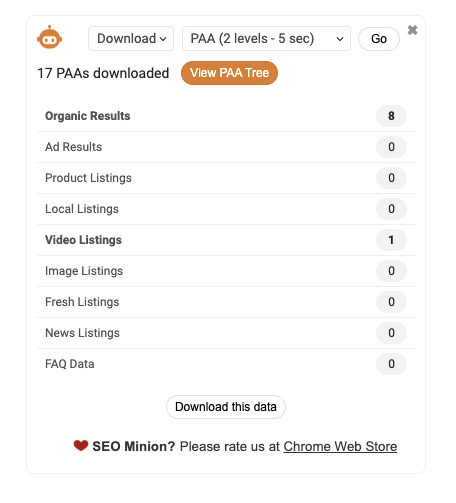Open the Download dropdown
The image size is (456, 503).
(131, 39)
